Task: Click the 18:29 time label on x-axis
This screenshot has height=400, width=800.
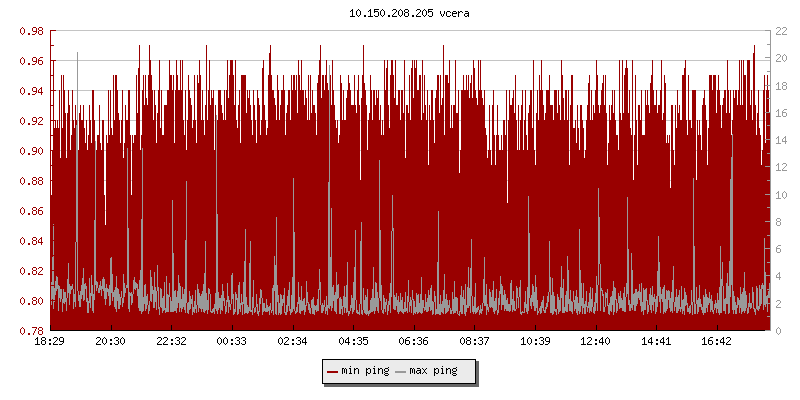Action: (50, 342)
